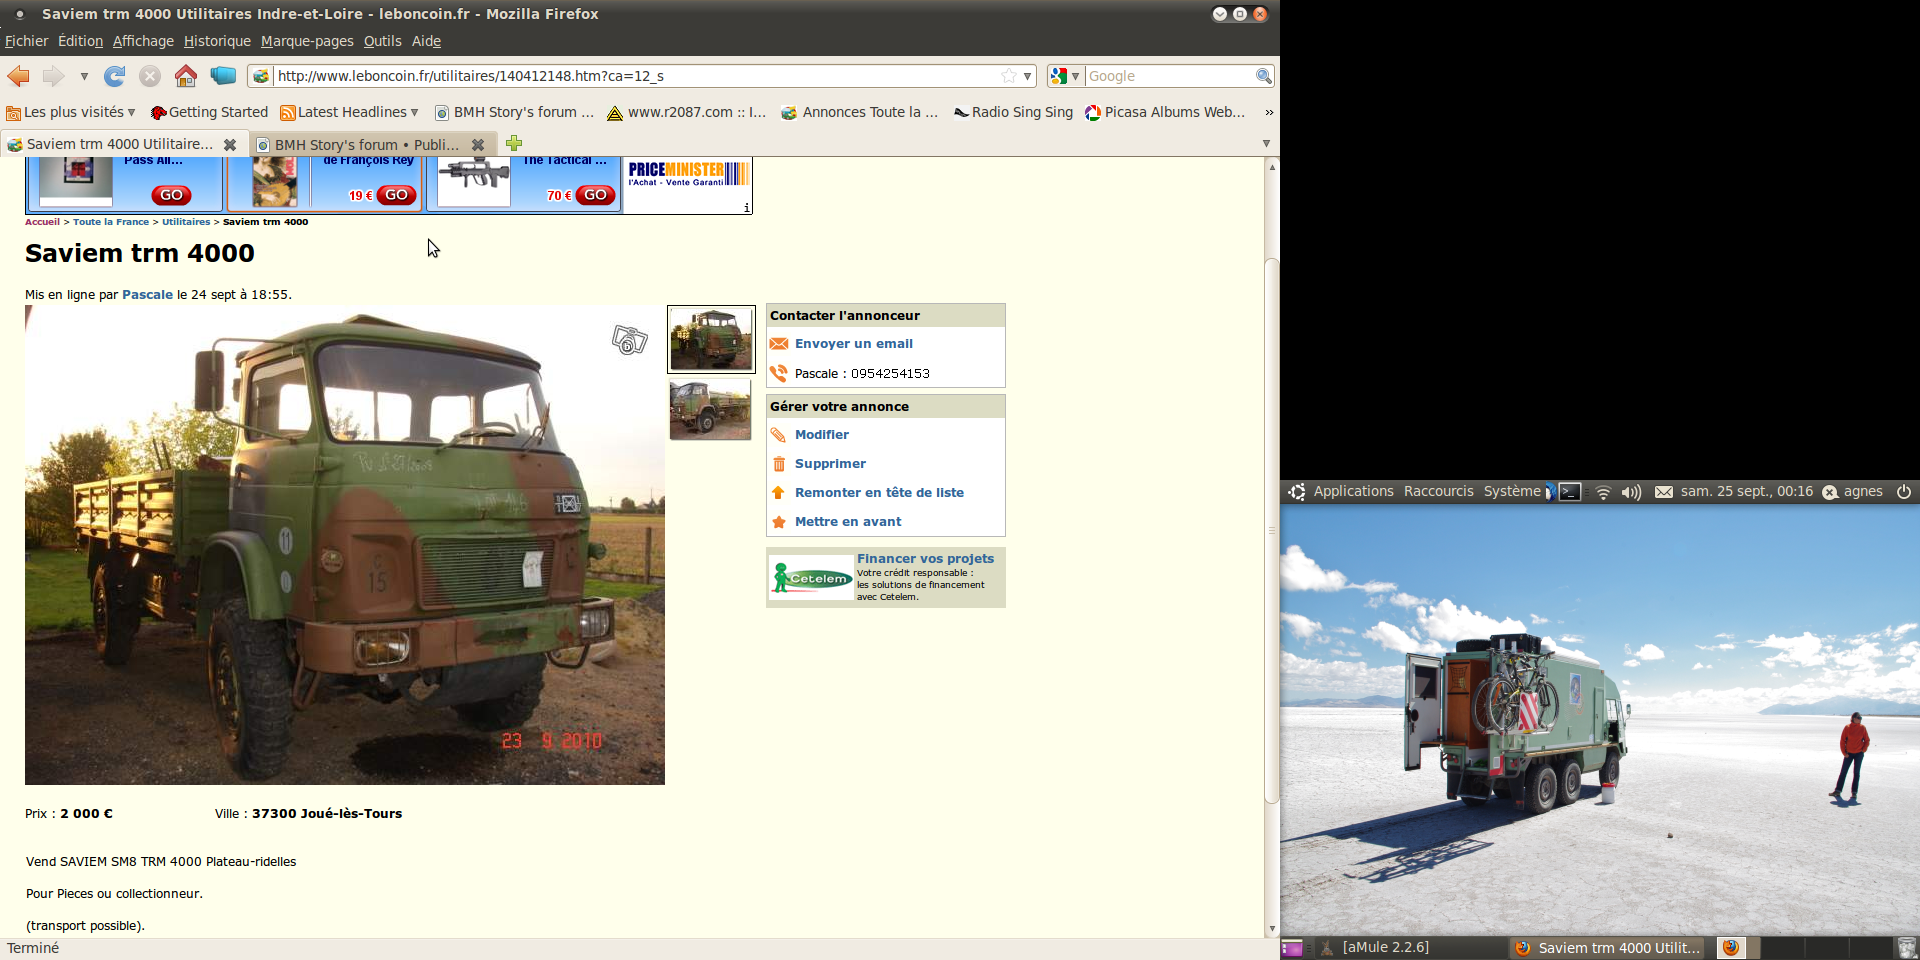1920x960 pixels.
Task: Click the Envoyer un email link
Action: [853, 344]
